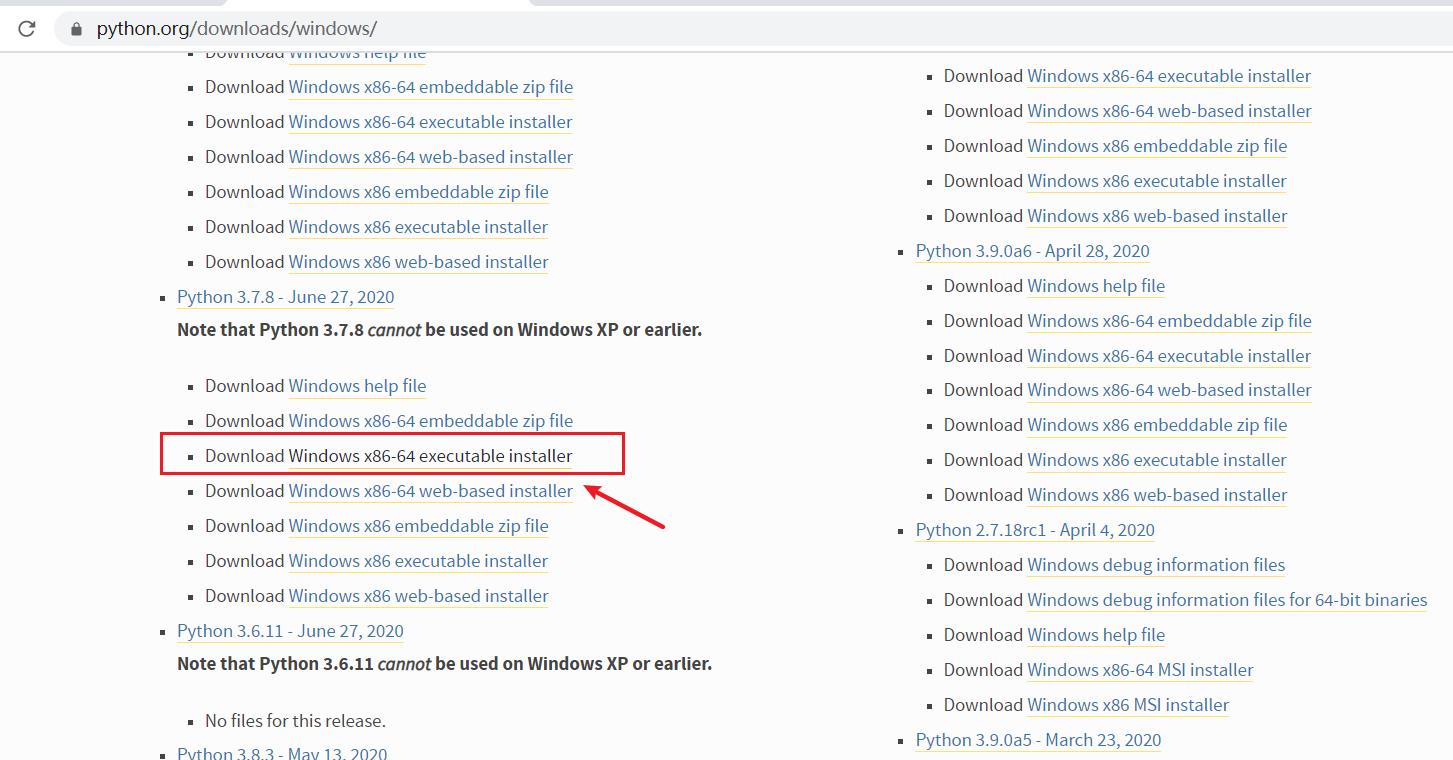Click the text "No files for this release."
The width and height of the screenshot is (1453, 760).
pyautogui.click(x=295, y=721)
